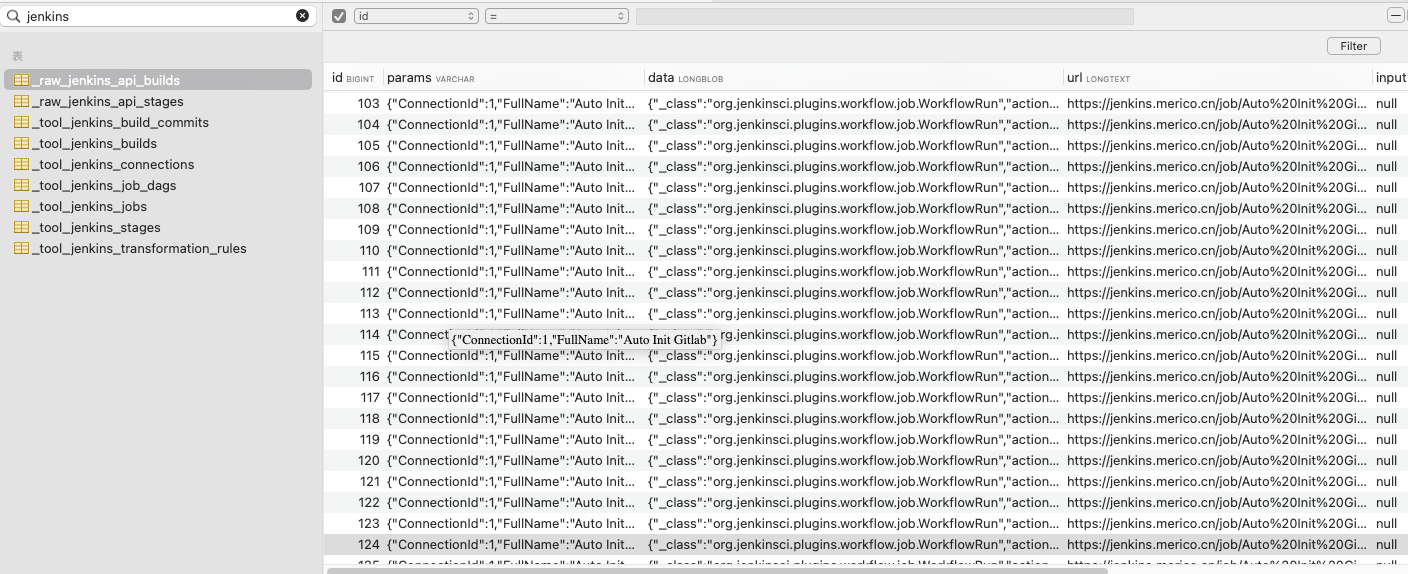
Task: Uncheck the filter enable checkbox
Action: [339, 16]
